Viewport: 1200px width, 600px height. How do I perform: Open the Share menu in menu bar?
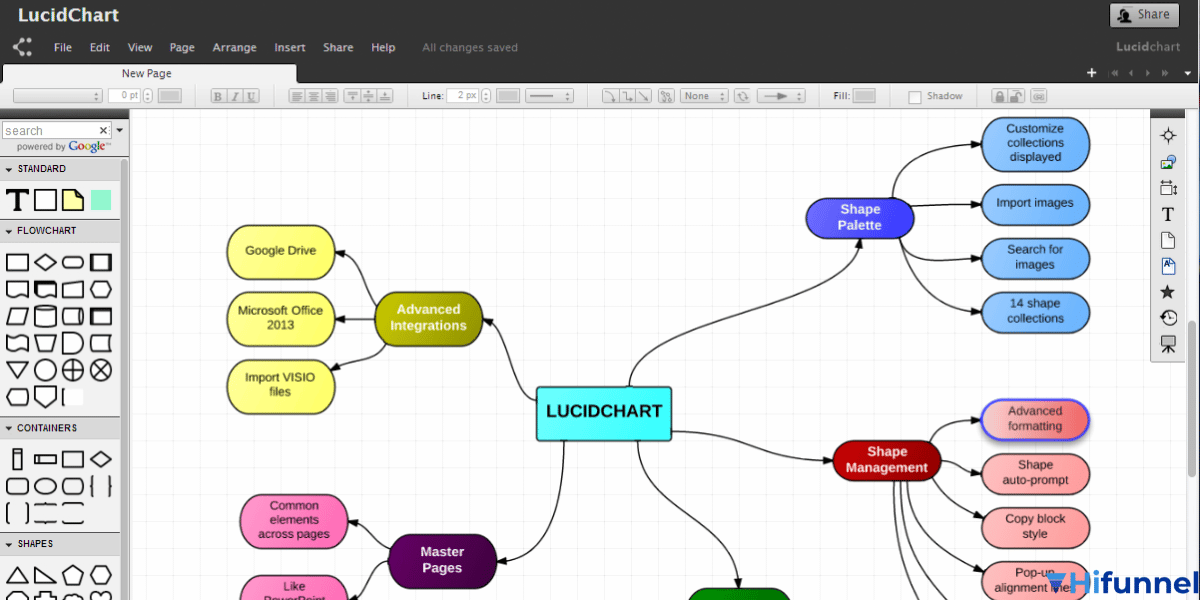pos(338,47)
